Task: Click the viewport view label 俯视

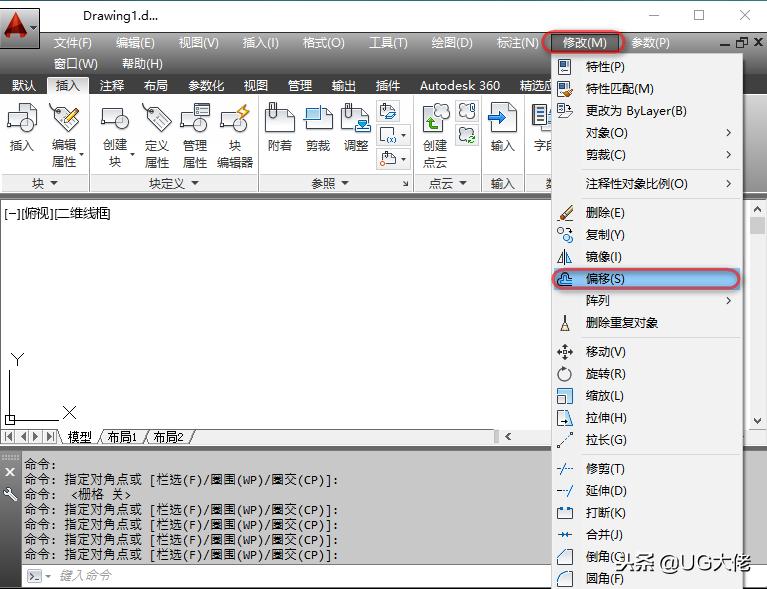Action: click(x=37, y=213)
